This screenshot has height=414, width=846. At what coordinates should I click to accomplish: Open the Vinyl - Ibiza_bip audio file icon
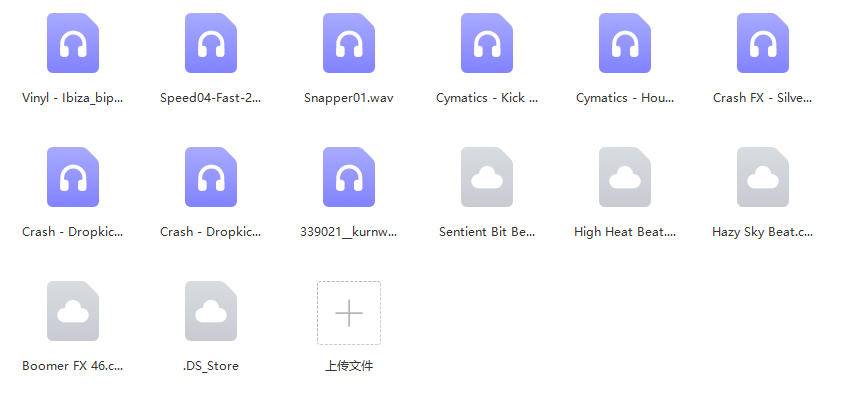click(x=73, y=43)
